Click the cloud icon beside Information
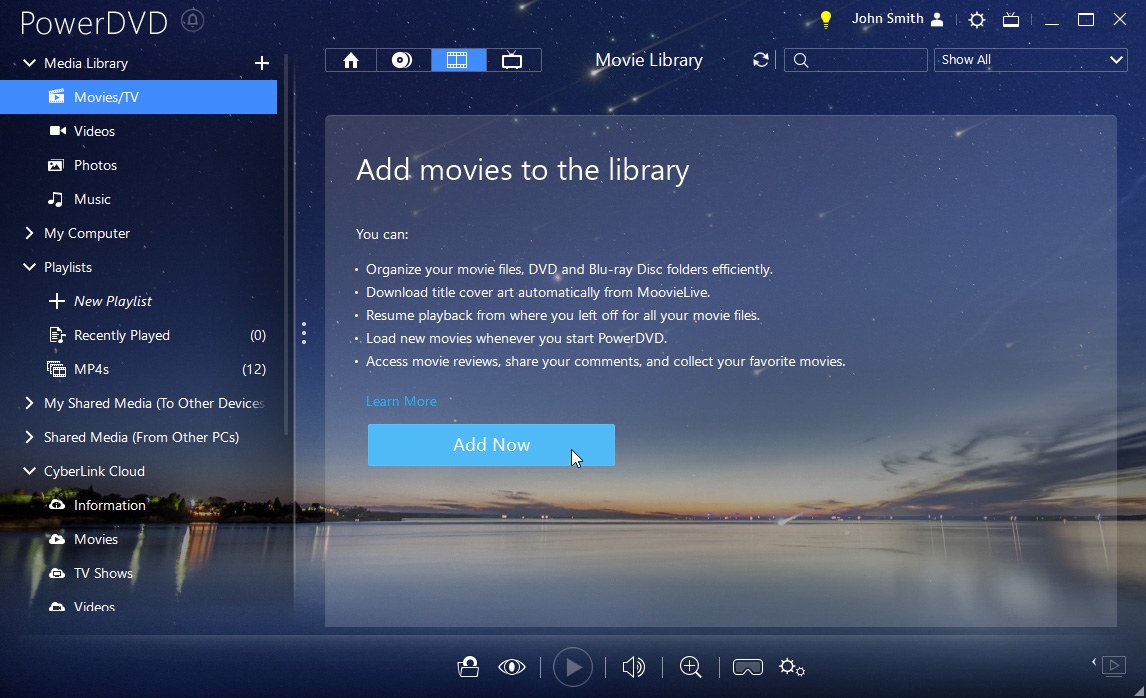 56,505
